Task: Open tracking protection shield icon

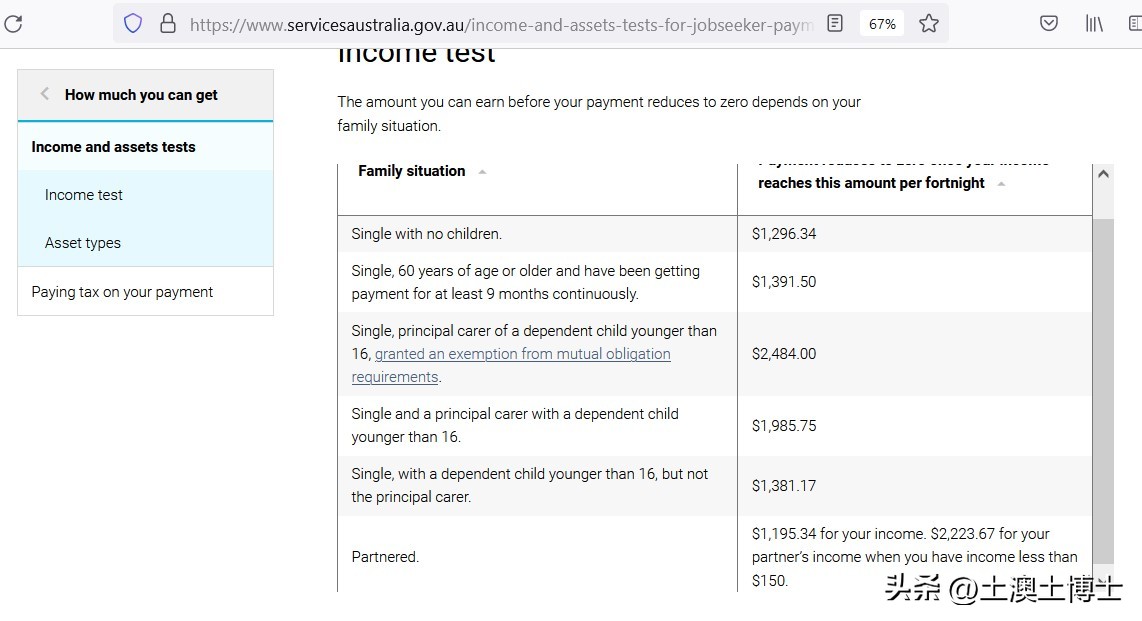Action: click(133, 24)
